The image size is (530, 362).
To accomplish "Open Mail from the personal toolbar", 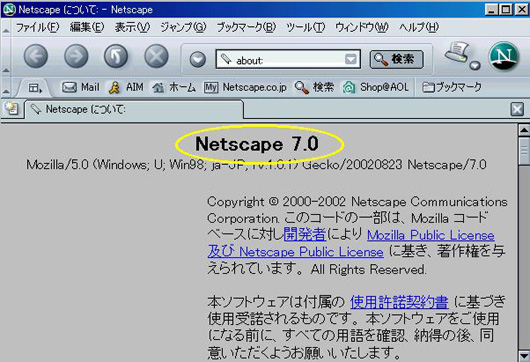I will (80, 87).
